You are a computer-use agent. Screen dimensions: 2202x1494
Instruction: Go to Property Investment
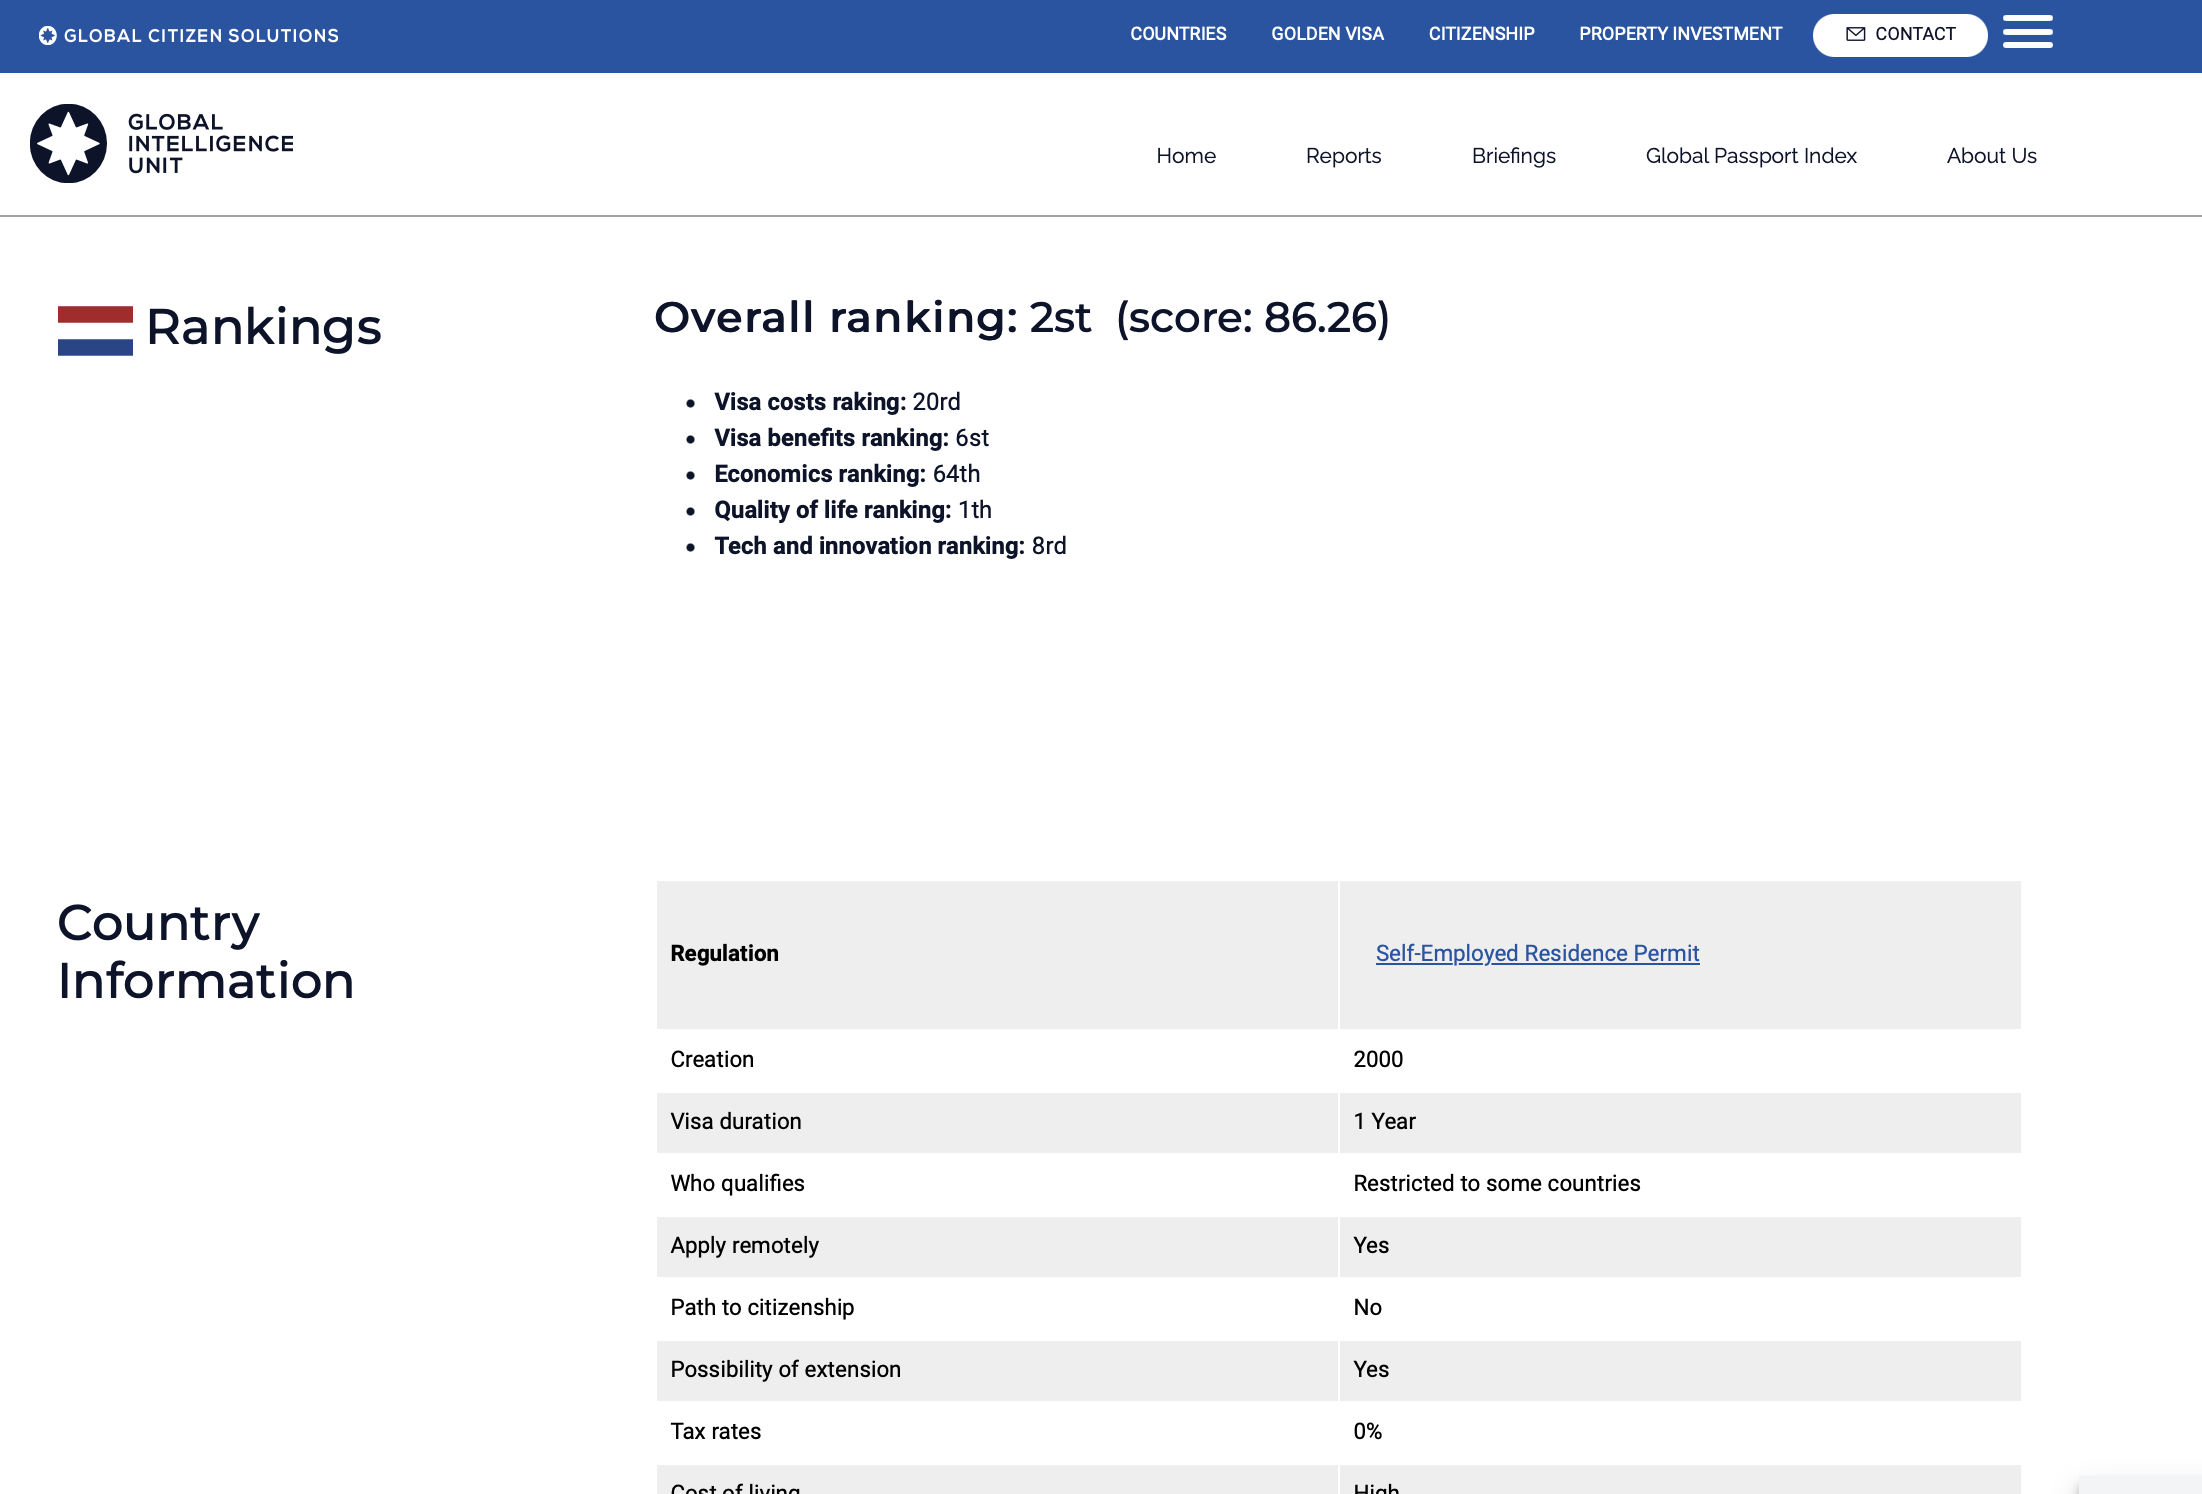pyautogui.click(x=1680, y=34)
